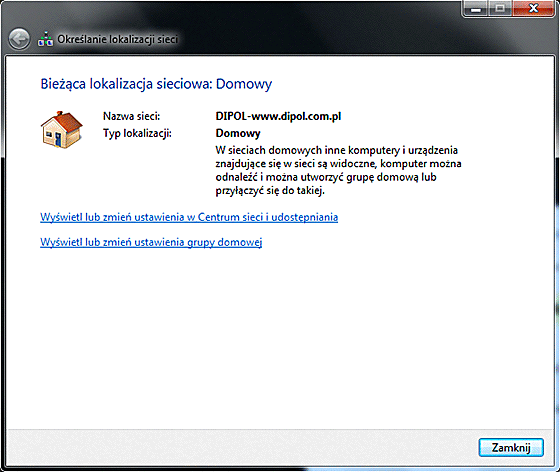Click the empty dark title bar area
Viewport: 560px width, 472px height.
point(321,36)
